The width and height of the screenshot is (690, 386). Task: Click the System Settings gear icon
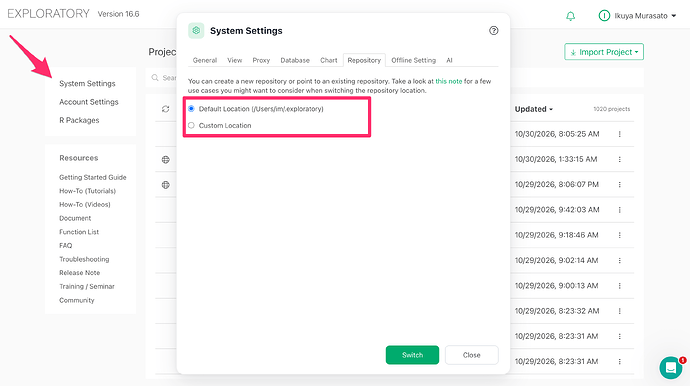point(196,30)
